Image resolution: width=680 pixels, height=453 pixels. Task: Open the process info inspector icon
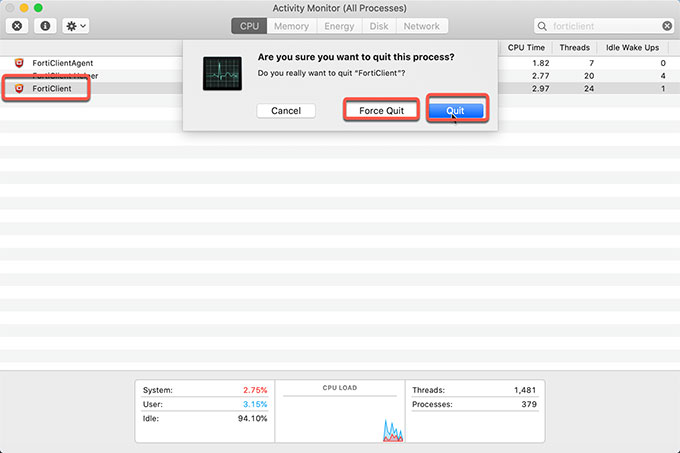tap(46, 26)
